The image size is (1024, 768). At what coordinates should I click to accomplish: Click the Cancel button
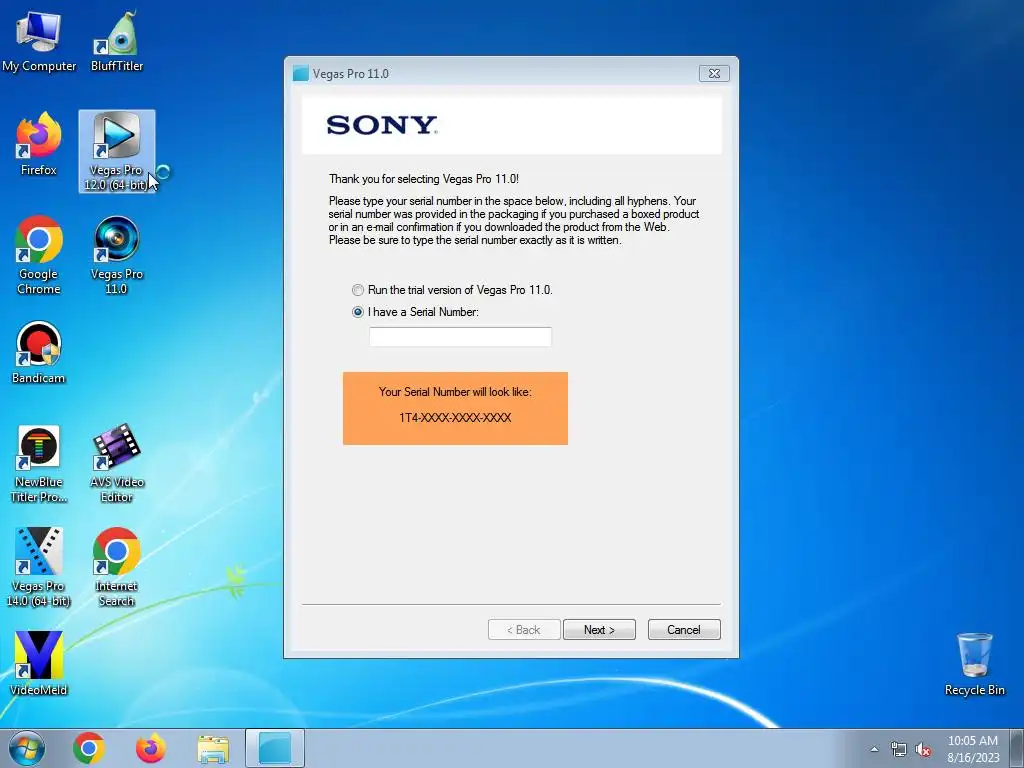coord(684,630)
